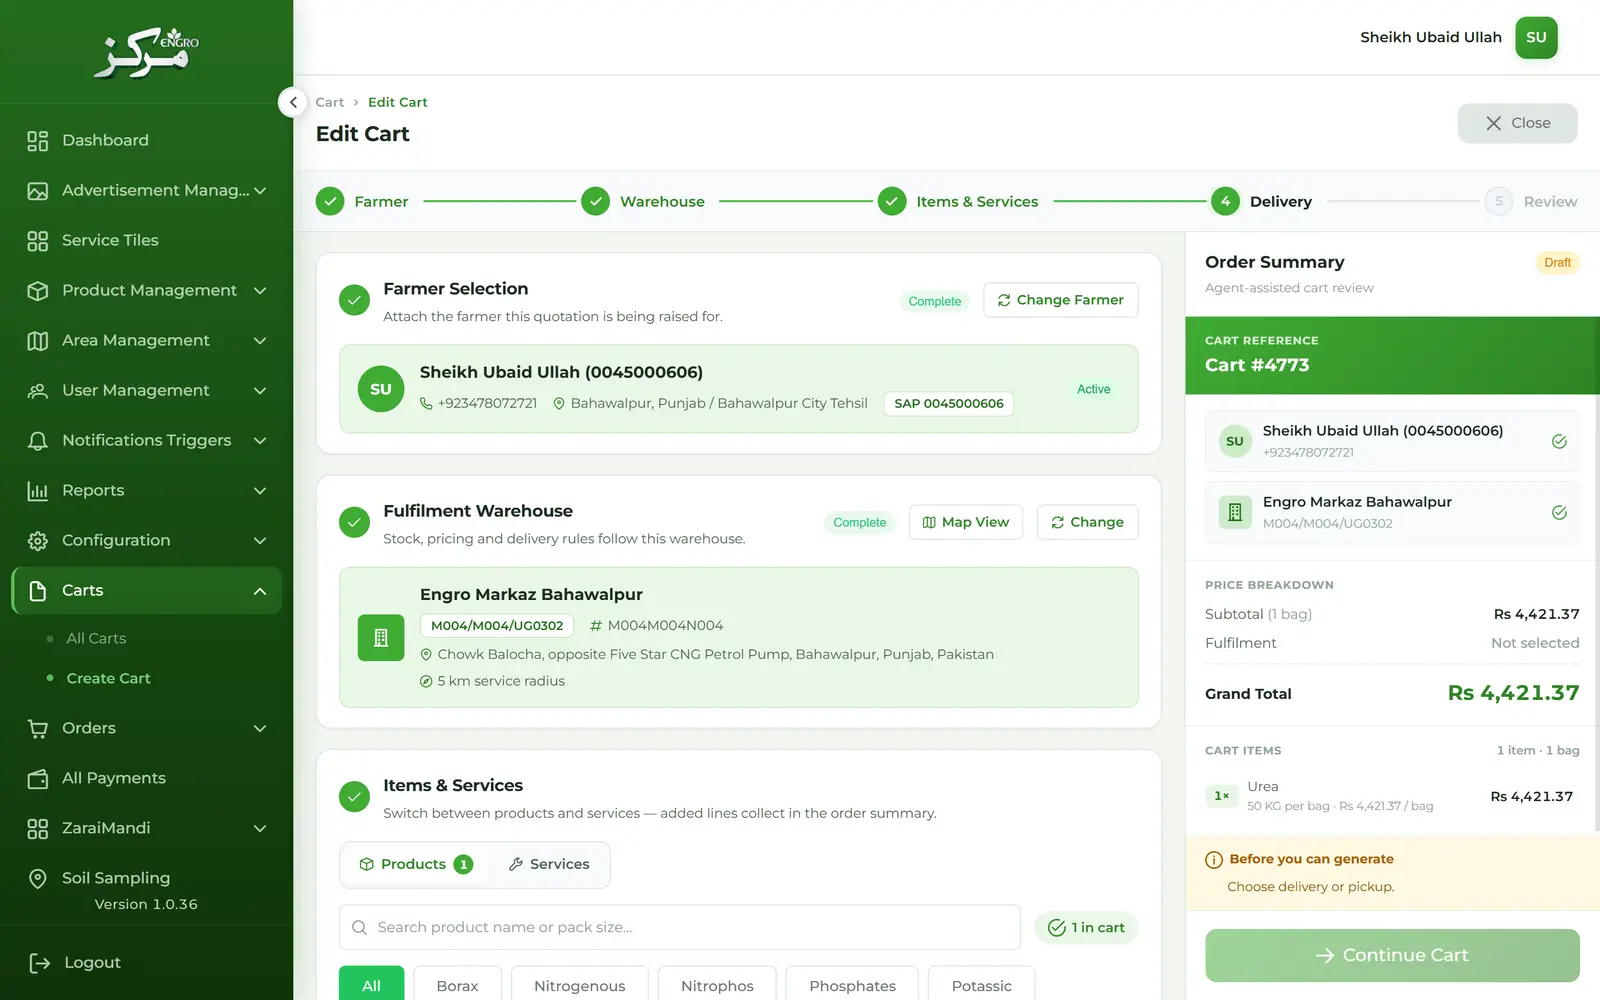Go to the Items & Services step
Screen dimensions: 1600x1000
click(x=958, y=202)
